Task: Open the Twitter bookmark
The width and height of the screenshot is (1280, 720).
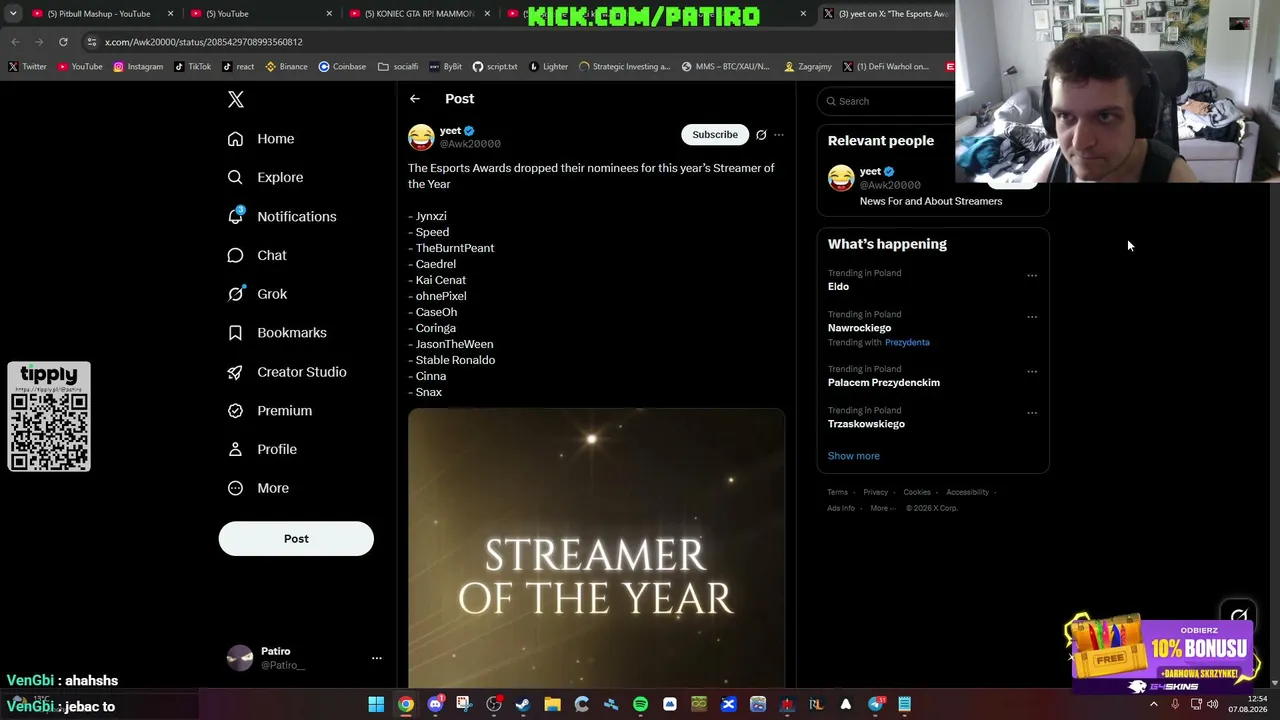Action: (x=27, y=67)
